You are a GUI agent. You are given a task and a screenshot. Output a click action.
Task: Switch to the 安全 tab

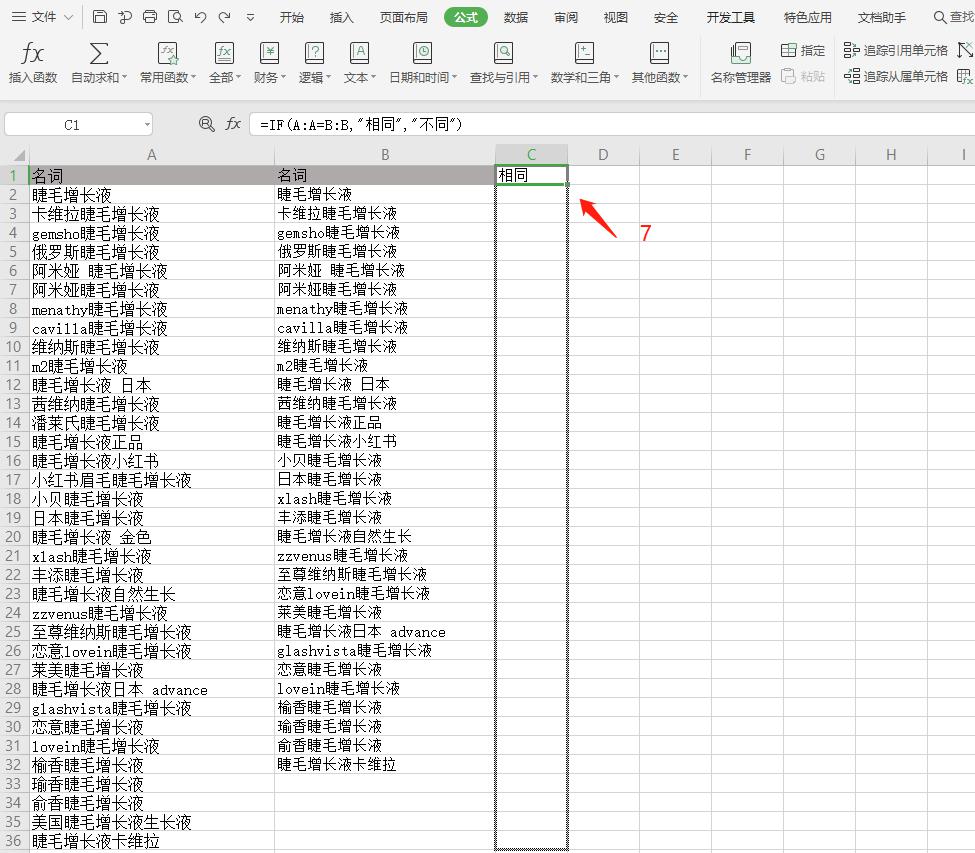click(x=665, y=17)
